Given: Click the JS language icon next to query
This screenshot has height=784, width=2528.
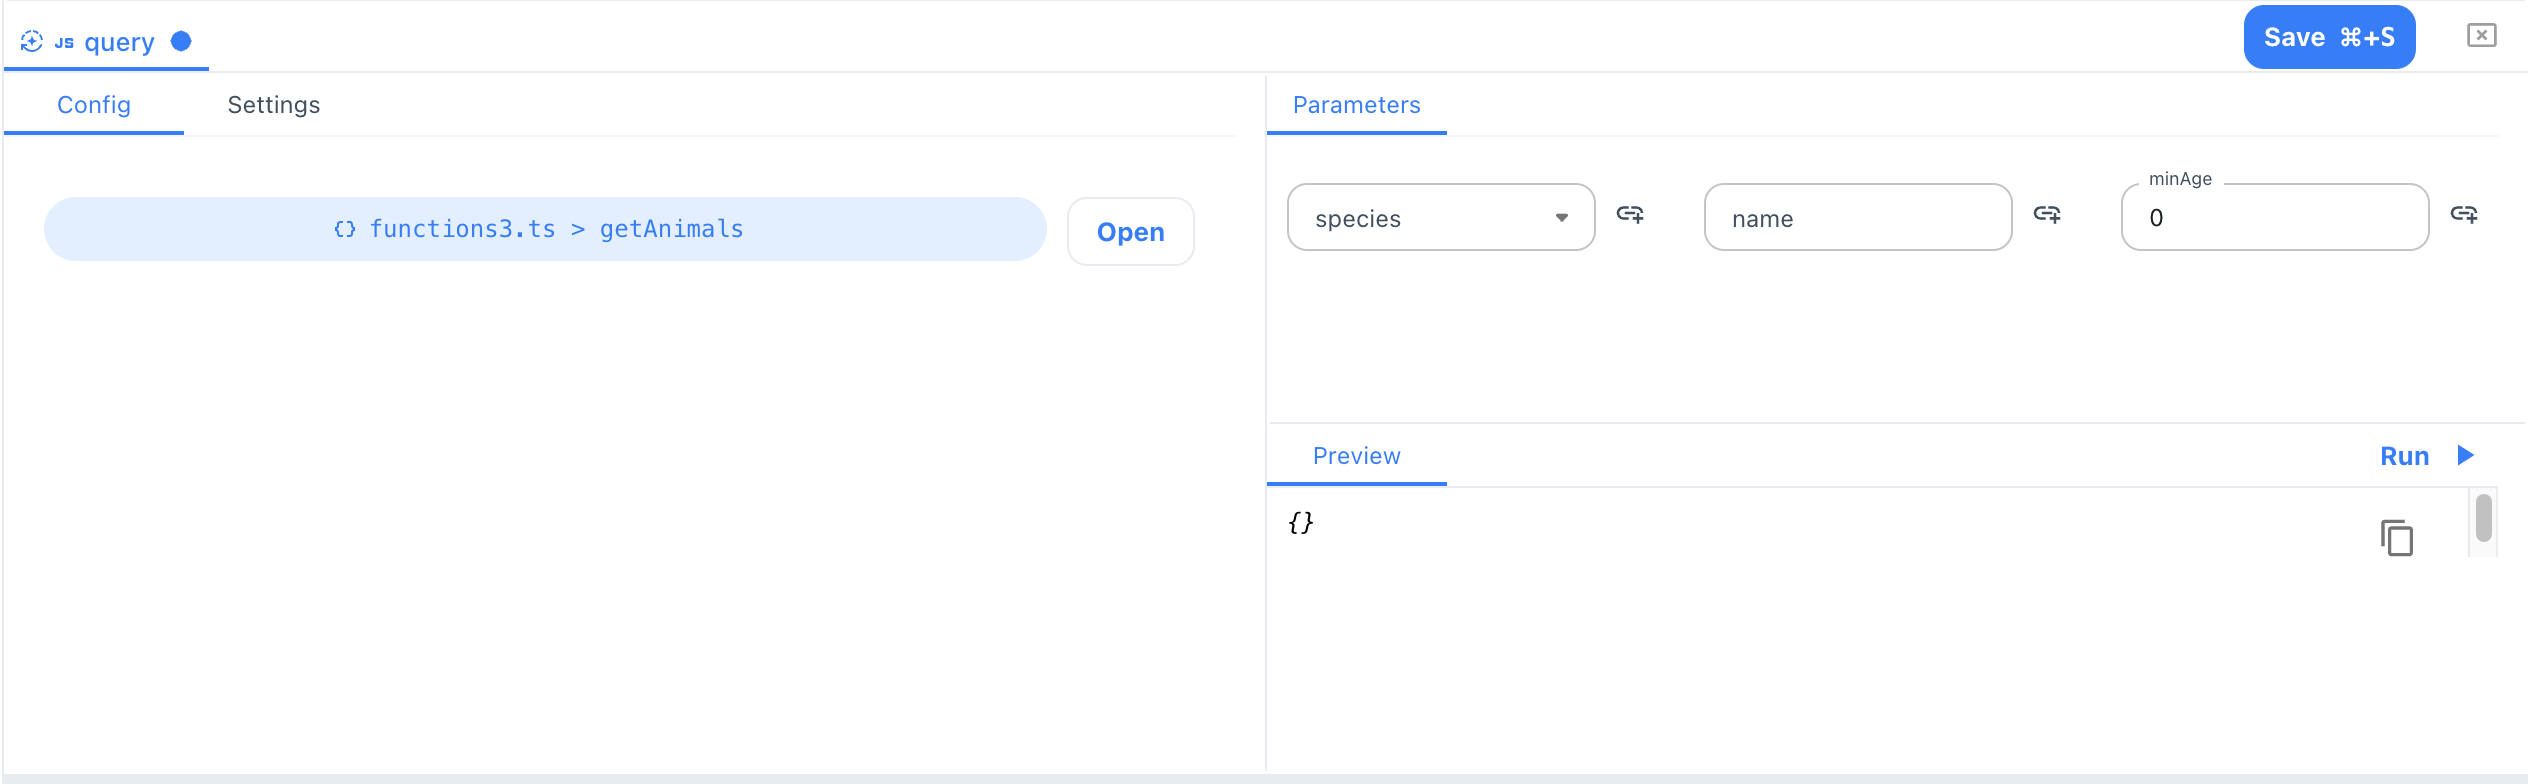Looking at the screenshot, I should pos(63,41).
